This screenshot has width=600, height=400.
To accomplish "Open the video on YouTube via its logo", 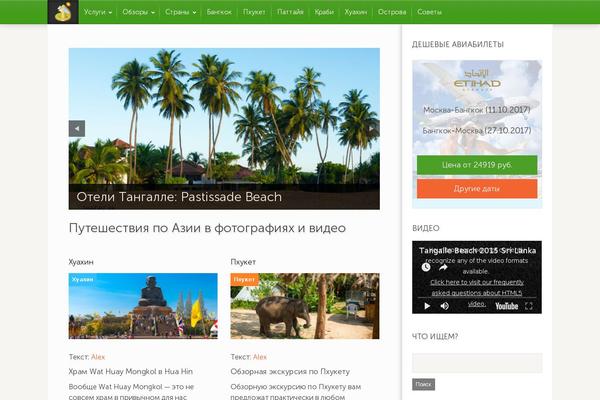I will pos(507,306).
